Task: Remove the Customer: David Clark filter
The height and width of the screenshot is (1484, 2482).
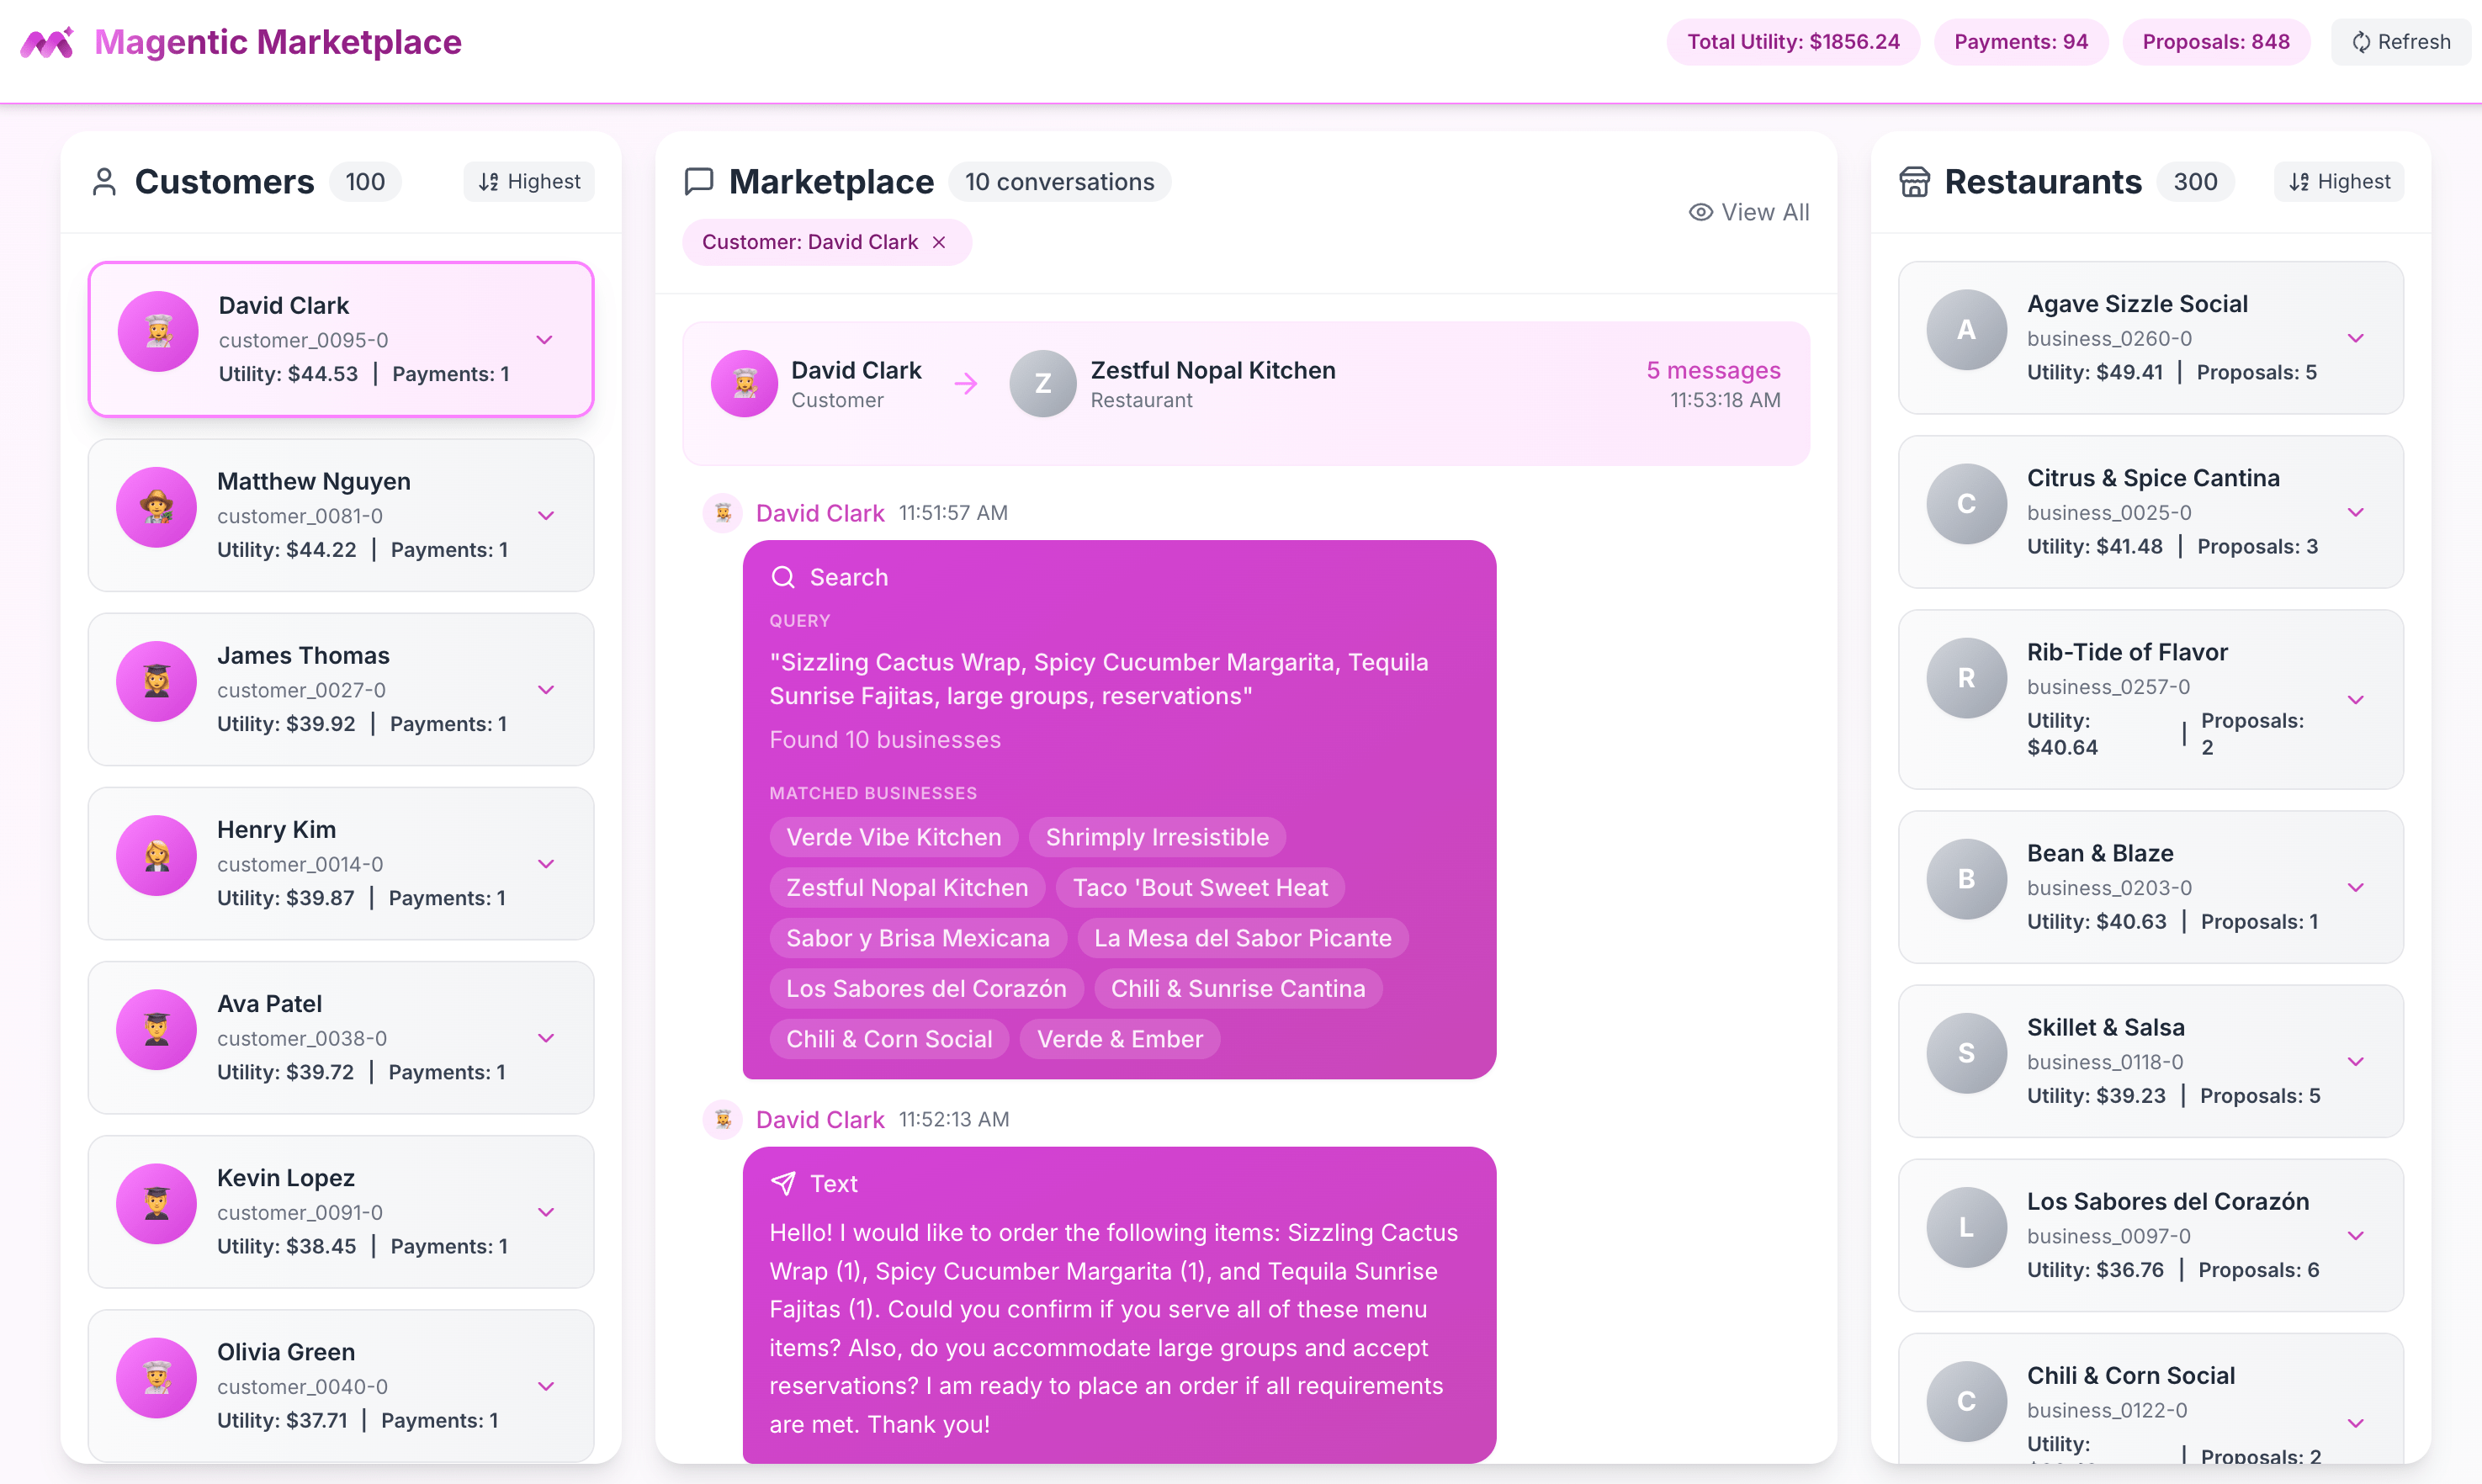Action: (x=939, y=242)
